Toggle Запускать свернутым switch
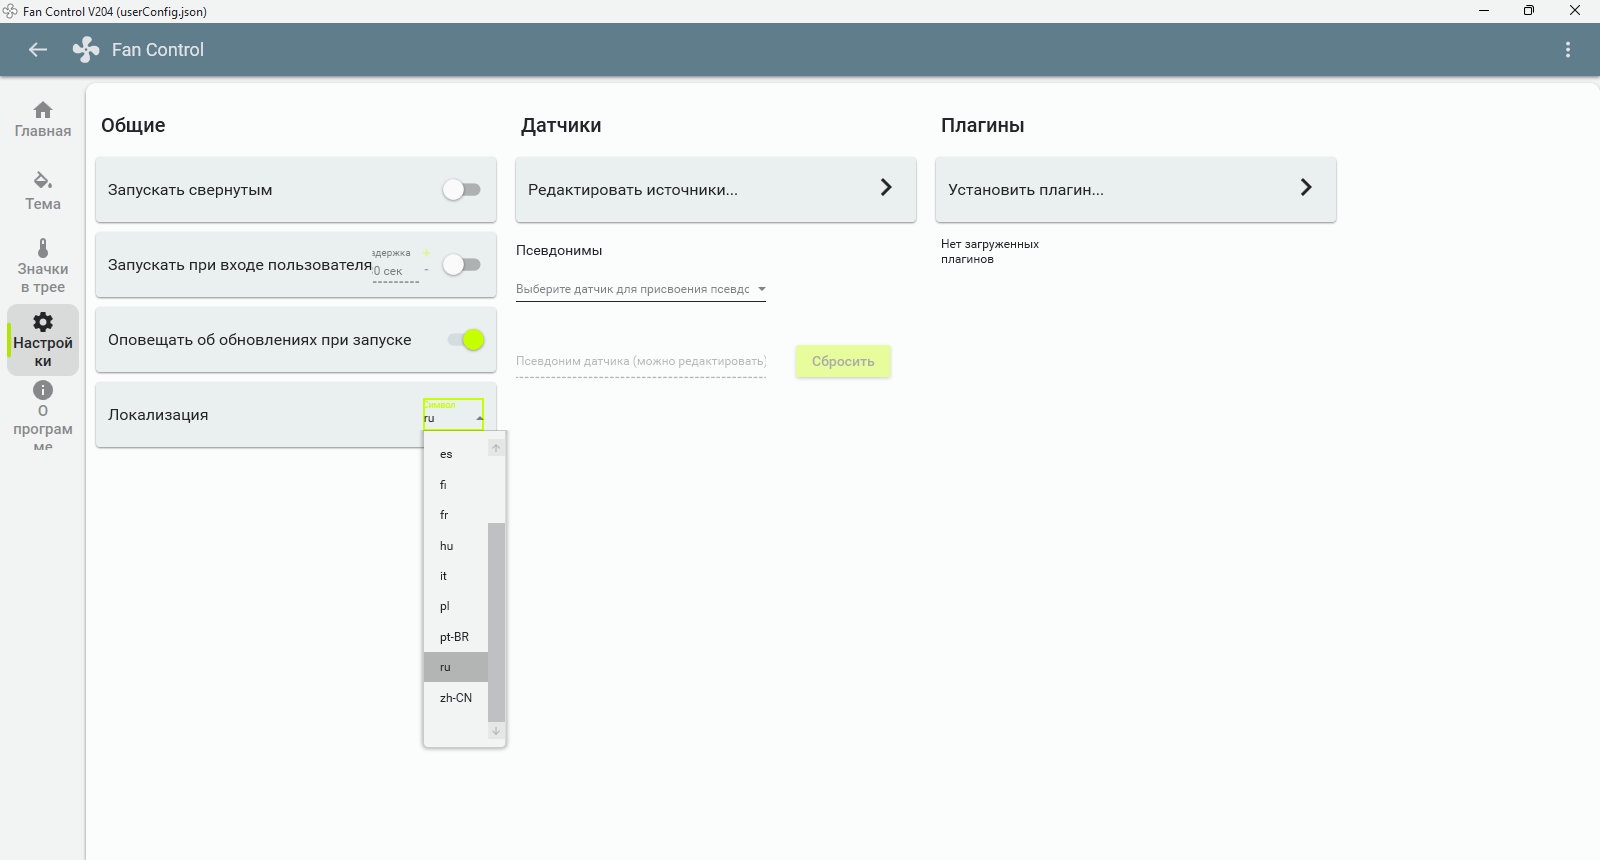This screenshot has height=860, width=1600. pos(462,190)
